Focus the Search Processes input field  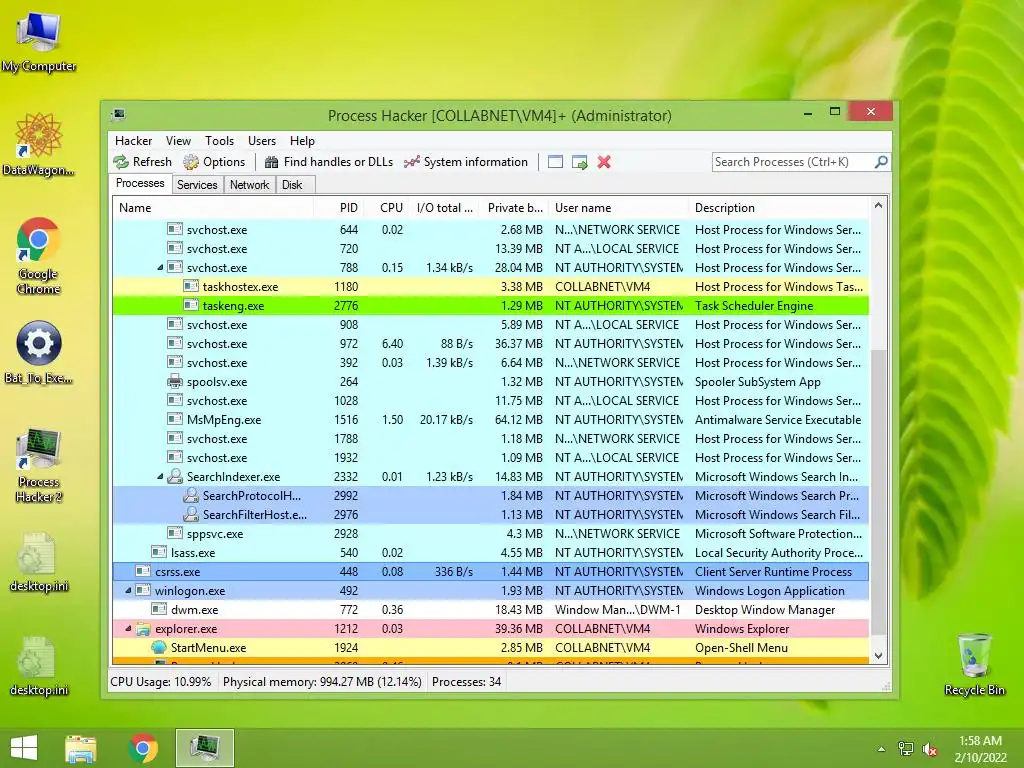793,162
